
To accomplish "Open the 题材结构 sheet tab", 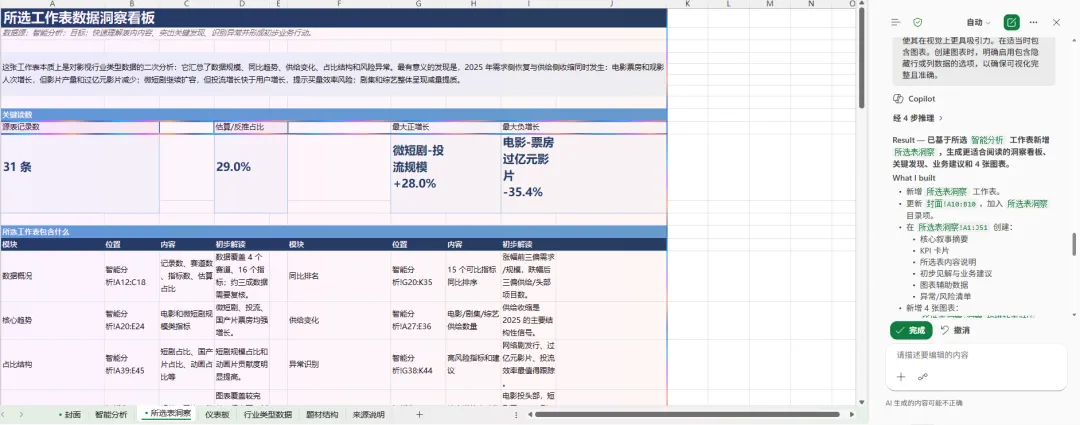I will point(322,415).
